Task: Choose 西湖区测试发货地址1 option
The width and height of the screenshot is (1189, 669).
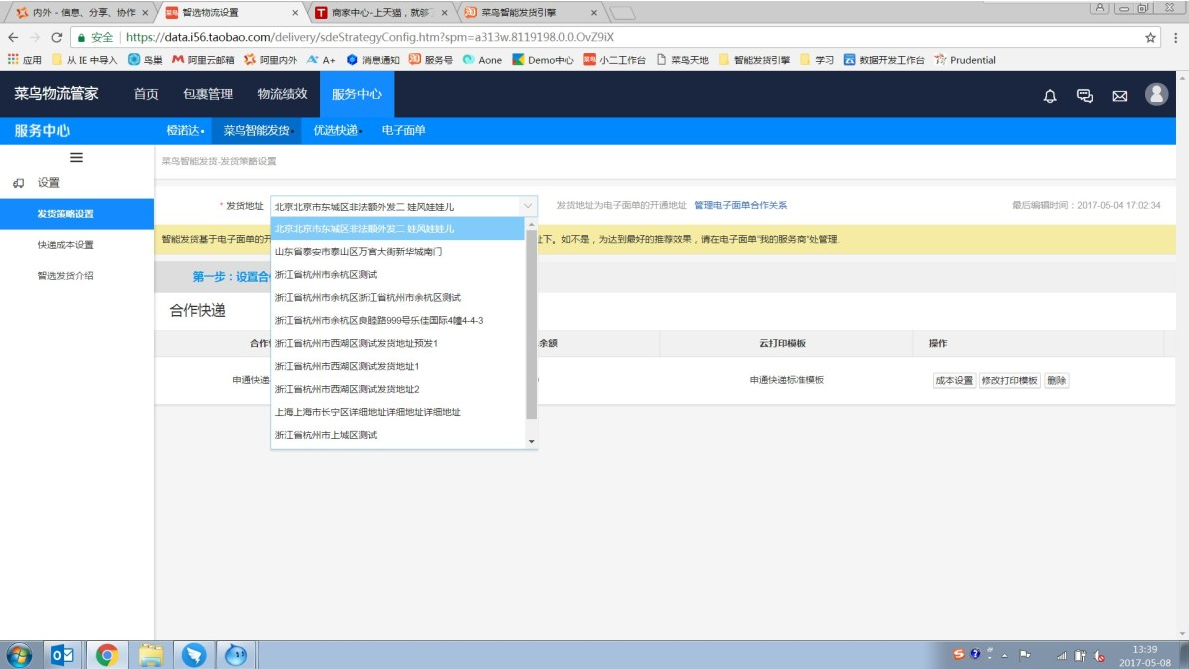Action: point(398,366)
